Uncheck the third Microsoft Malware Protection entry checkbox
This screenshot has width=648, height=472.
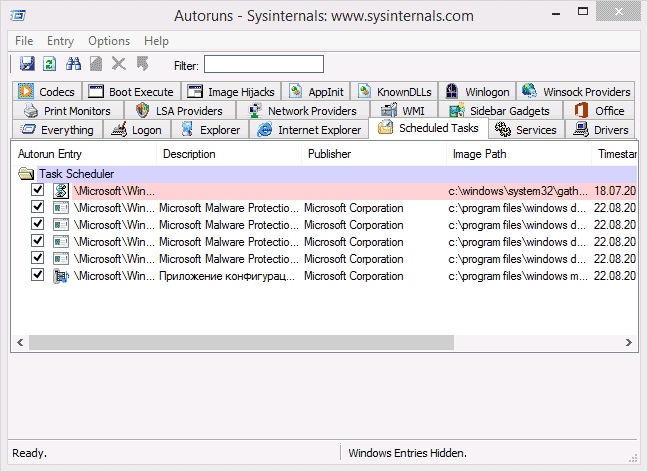[x=38, y=241]
